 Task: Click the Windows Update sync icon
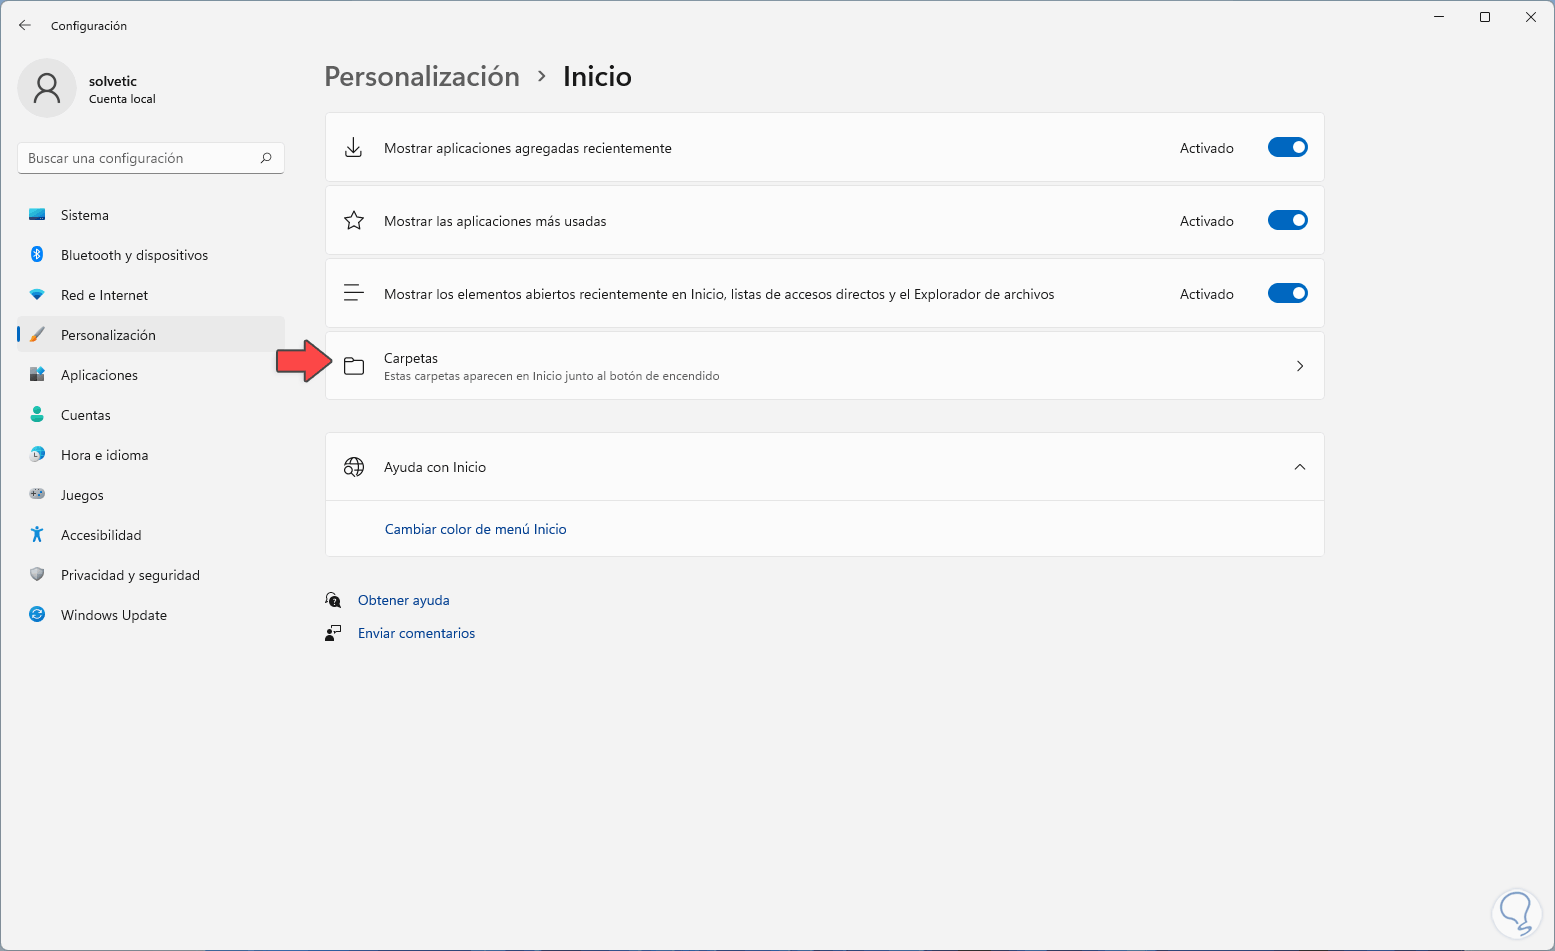click(x=37, y=615)
